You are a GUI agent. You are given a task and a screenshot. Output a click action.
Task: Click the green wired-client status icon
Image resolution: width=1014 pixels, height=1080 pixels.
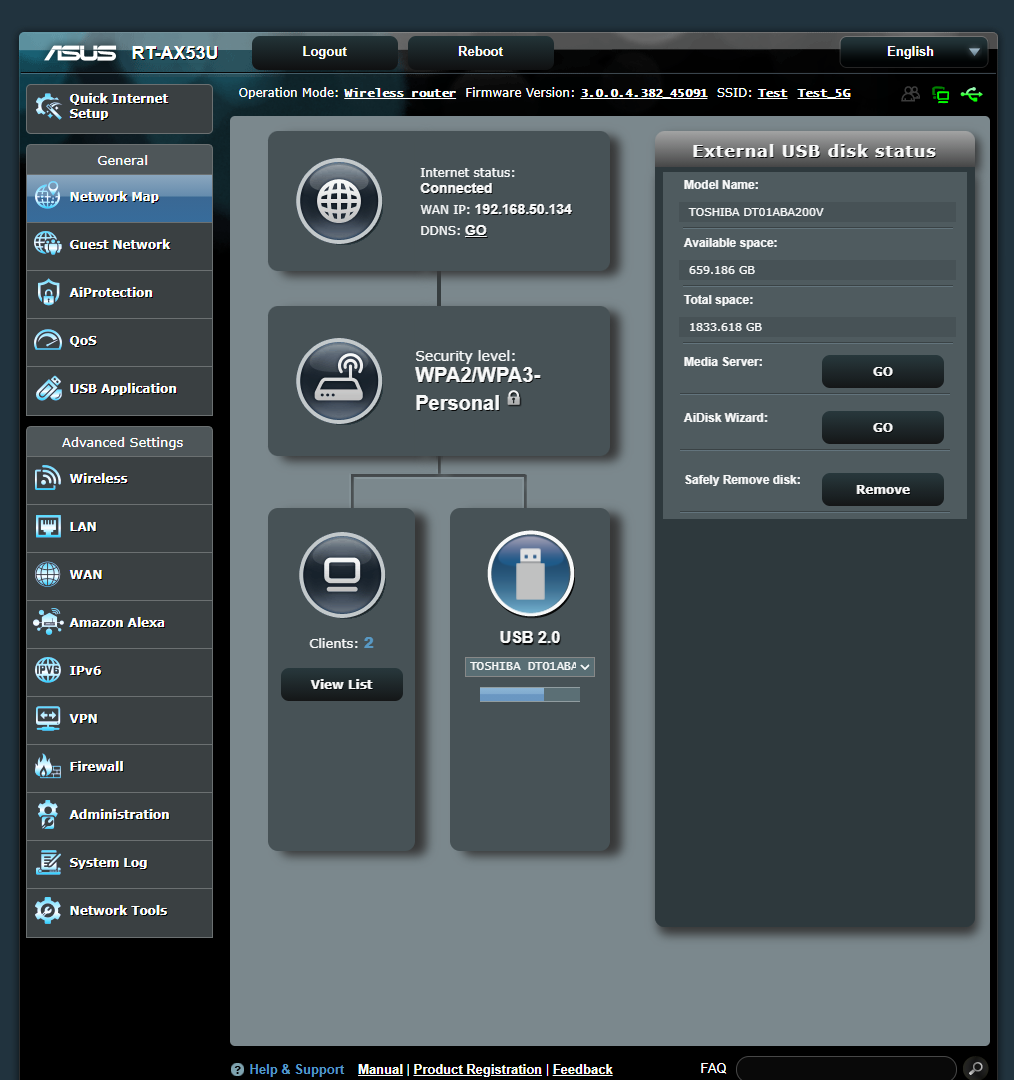tap(941, 93)
